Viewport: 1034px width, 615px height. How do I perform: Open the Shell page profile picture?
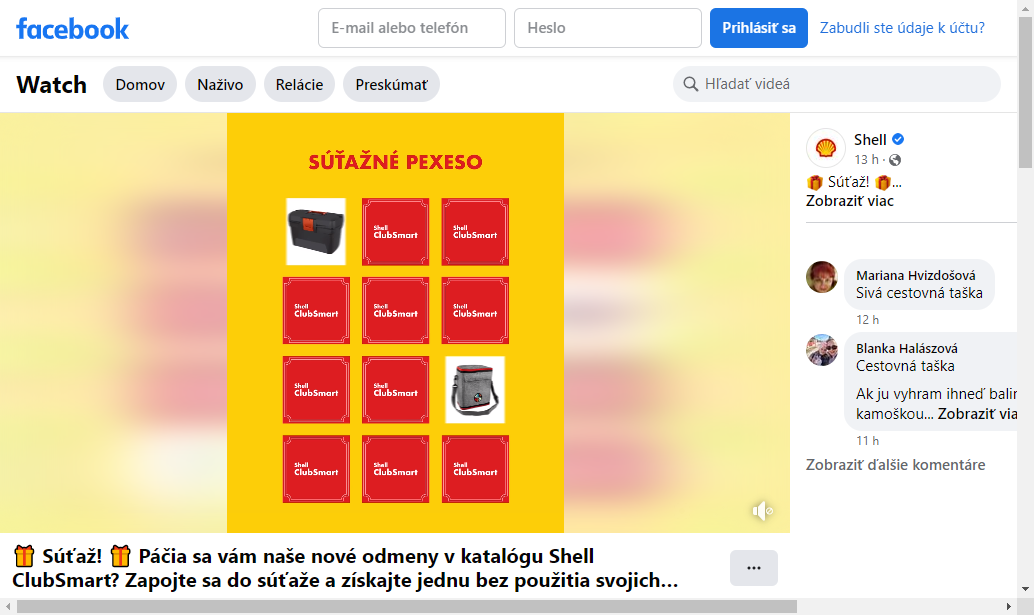[826, 148]
